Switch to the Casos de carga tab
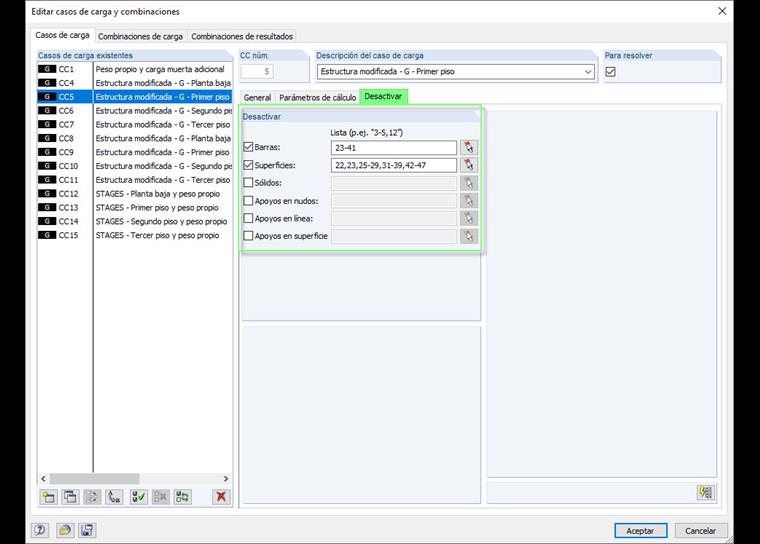The width and height of the screenshot is (760, 544). point(62,35)
